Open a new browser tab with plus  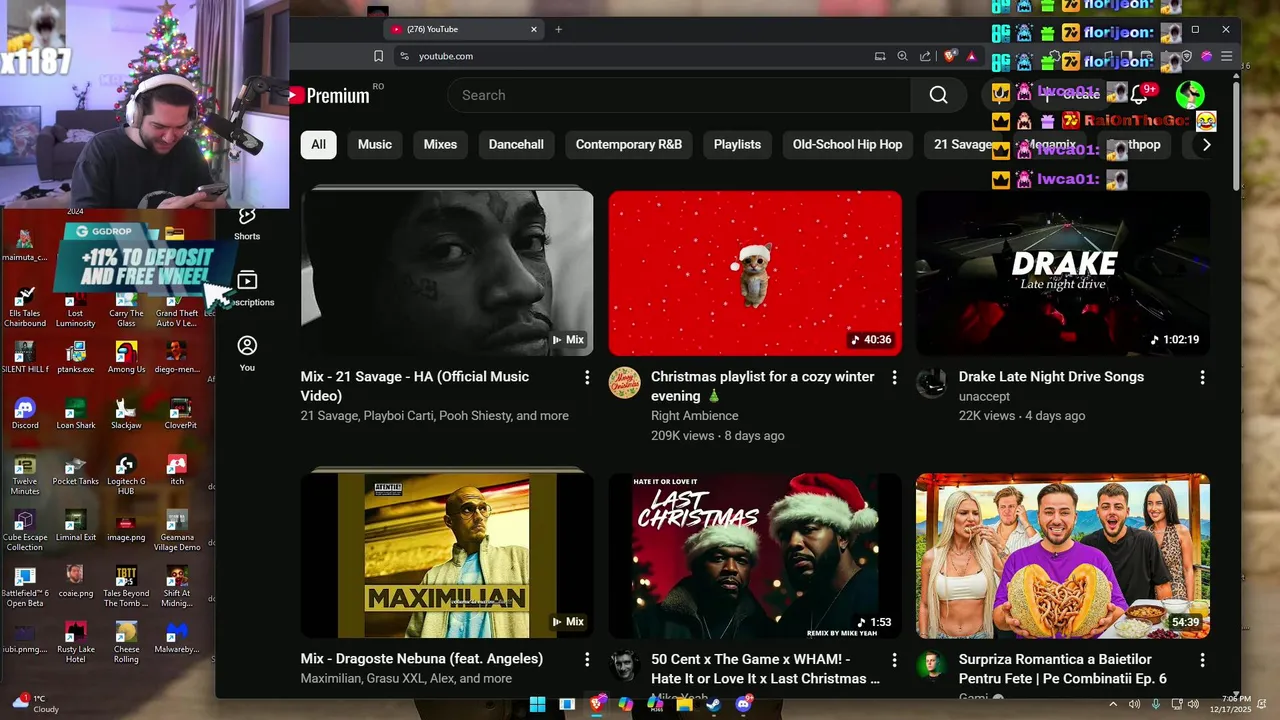tap(558, 29)
